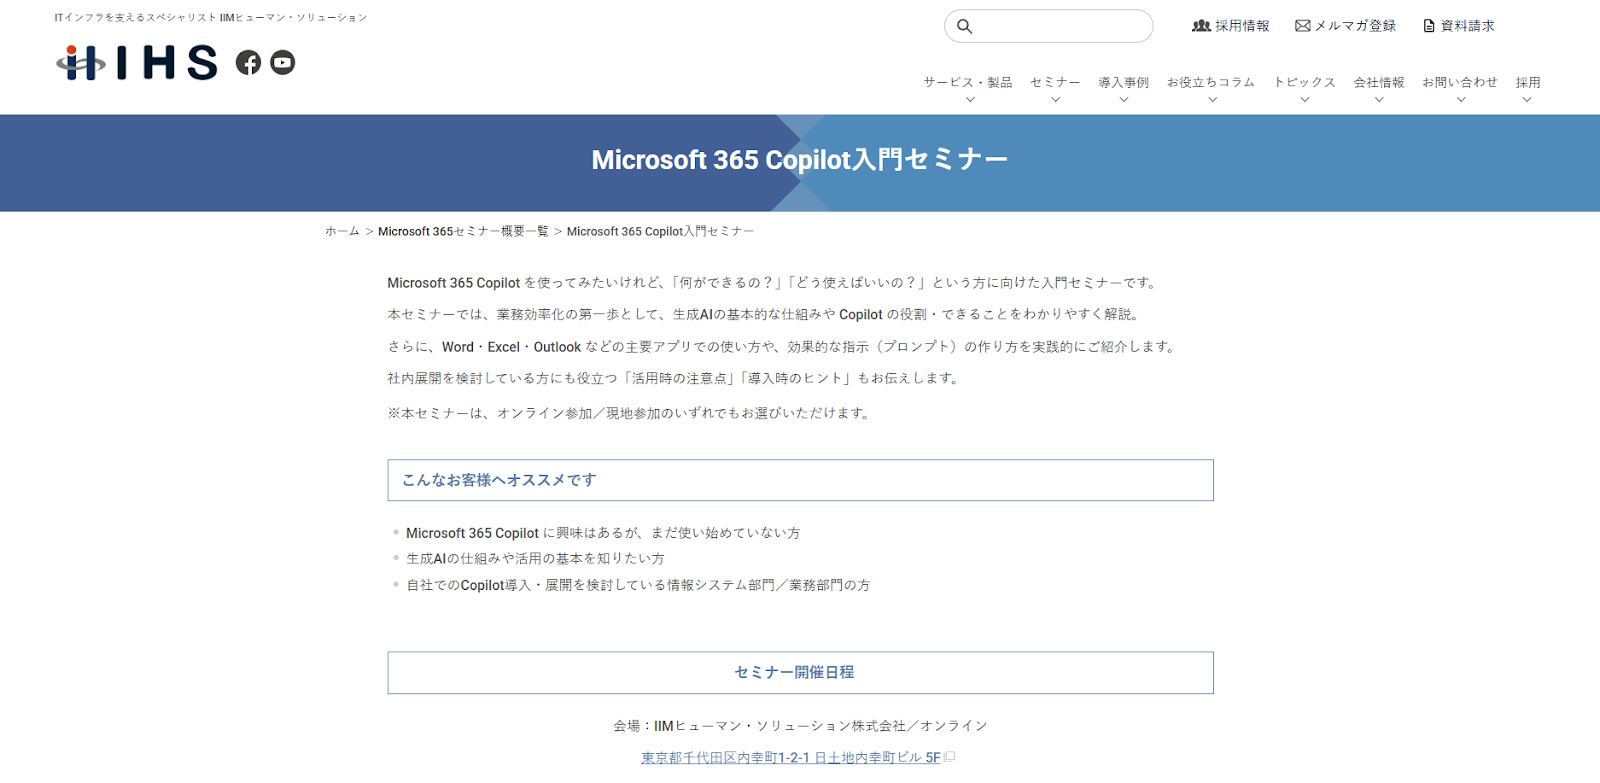Go to ホーム breadcrumb link
The image size is (1600, 783).
pyautogui.click(x=342, y=231)
